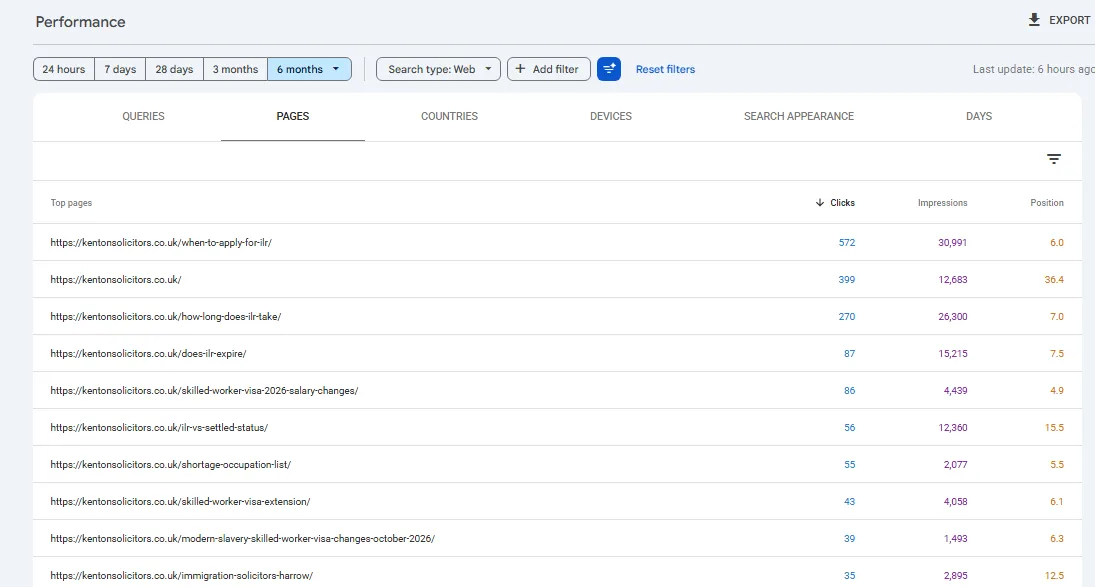The width and height of the screenshot is (1095, 587).
Task: Click the Last update: 6 hours ago text
Action: coord(1034,69)
